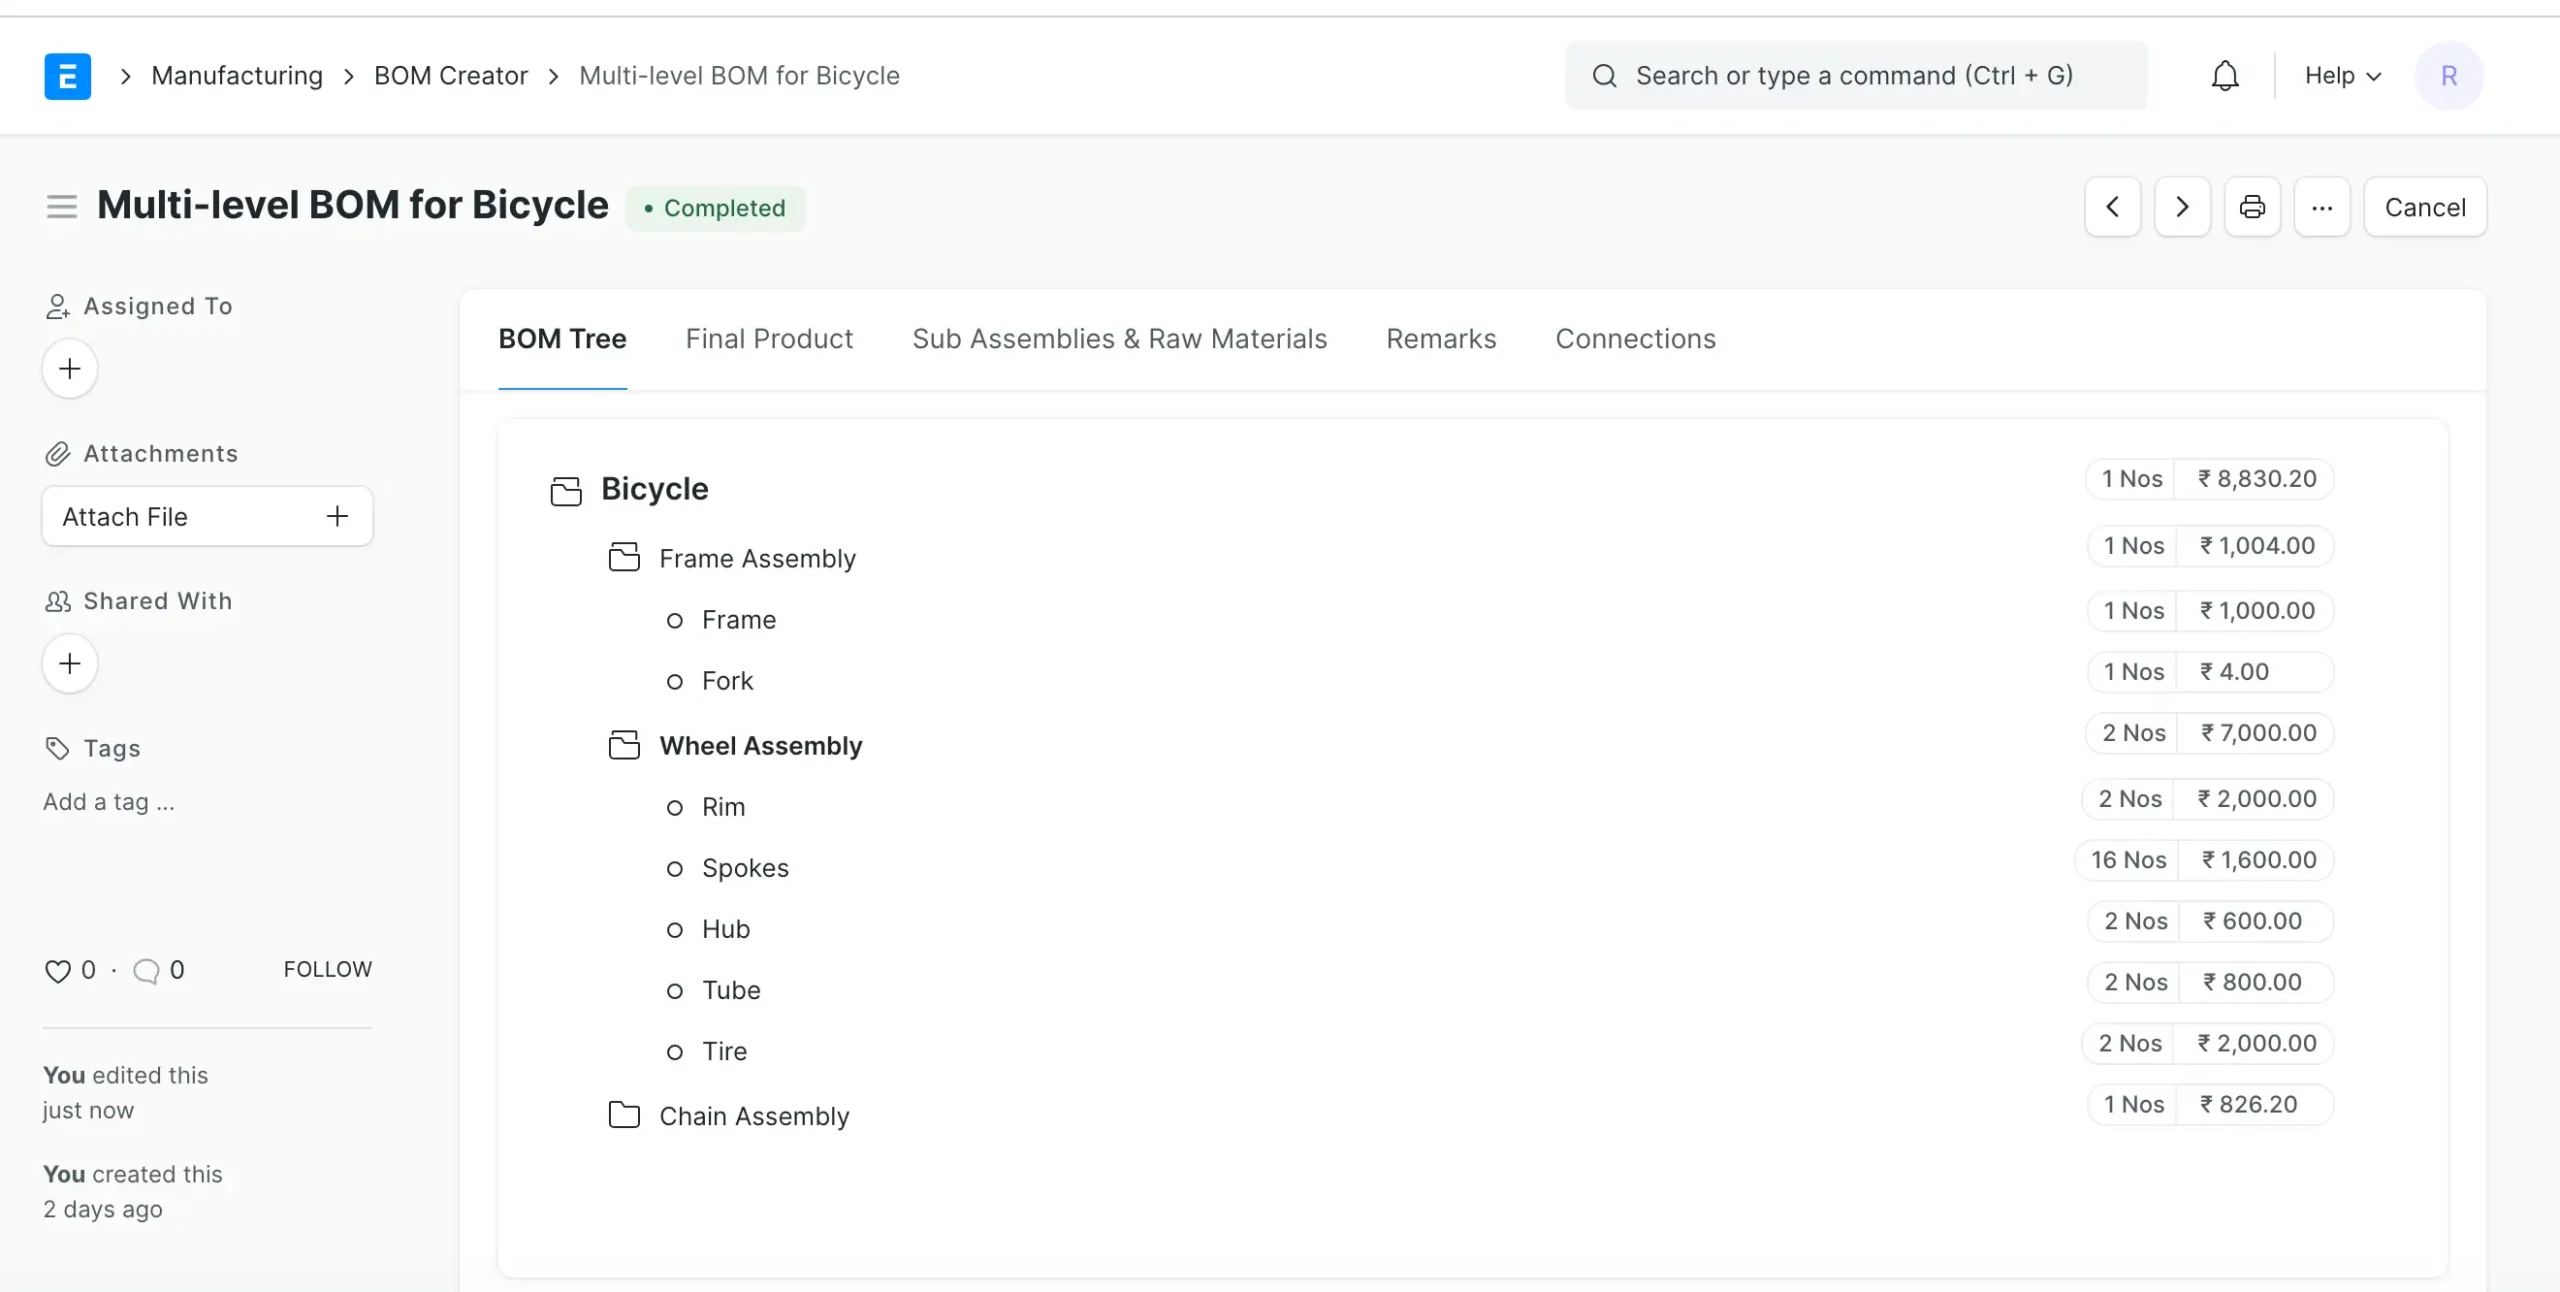Open the Help dropdown
Viewport: 2560px width, 1292px height.
tap(2343, 76)
